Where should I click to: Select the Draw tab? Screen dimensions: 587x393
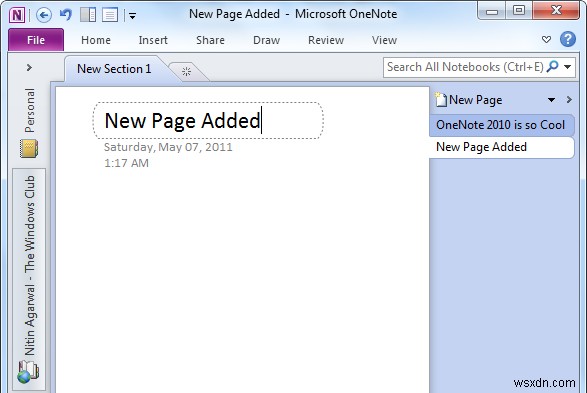click(x=267, y=40)
